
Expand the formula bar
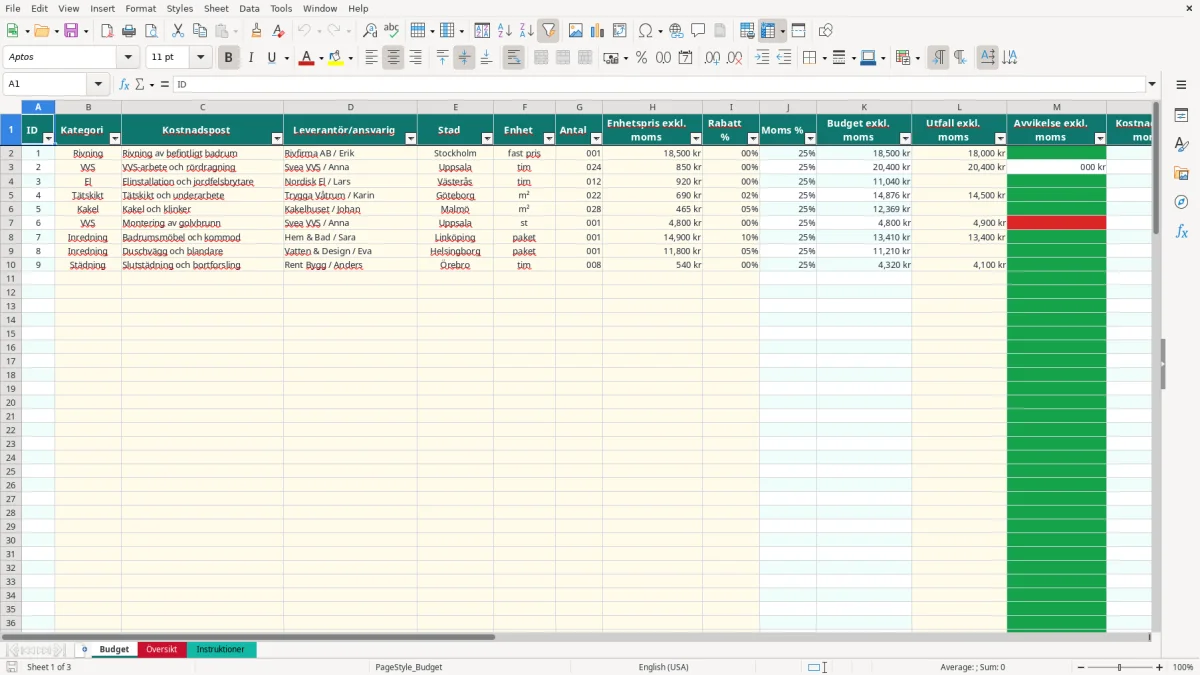1152,84
